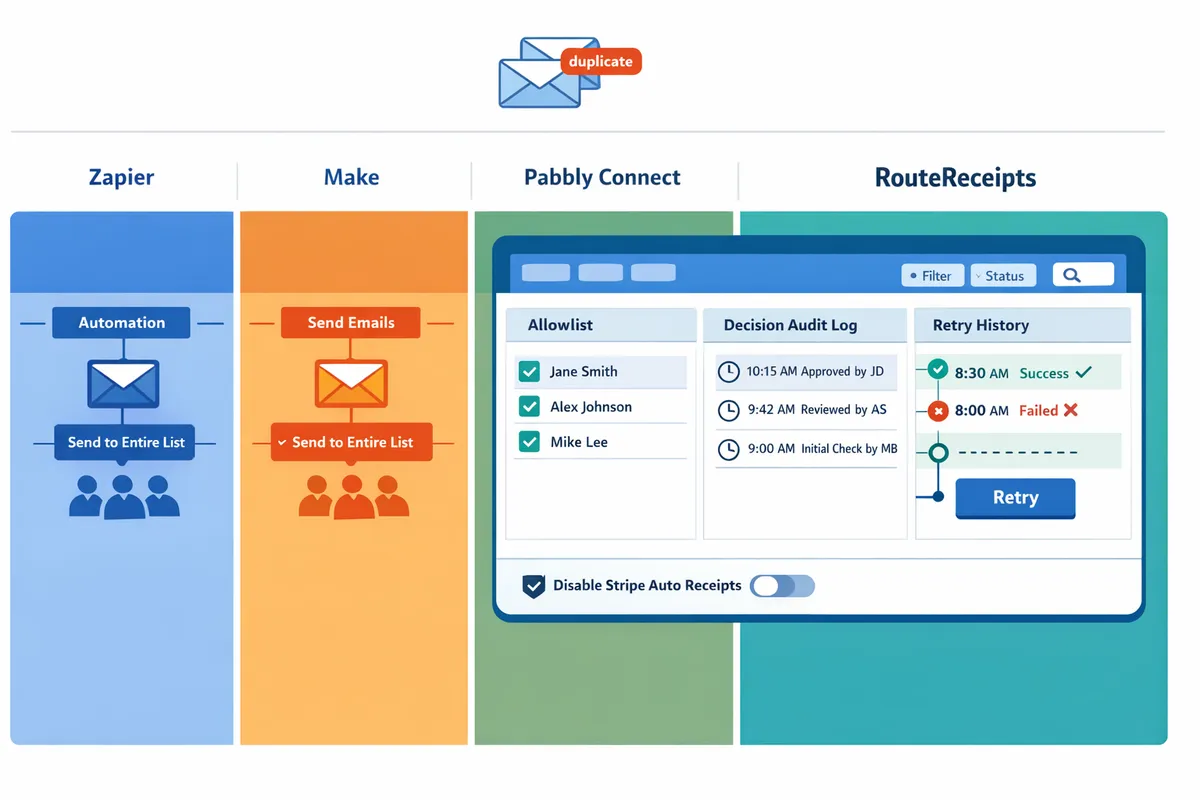Click the clock icon beside 9:42 AM

coord(729,410)
